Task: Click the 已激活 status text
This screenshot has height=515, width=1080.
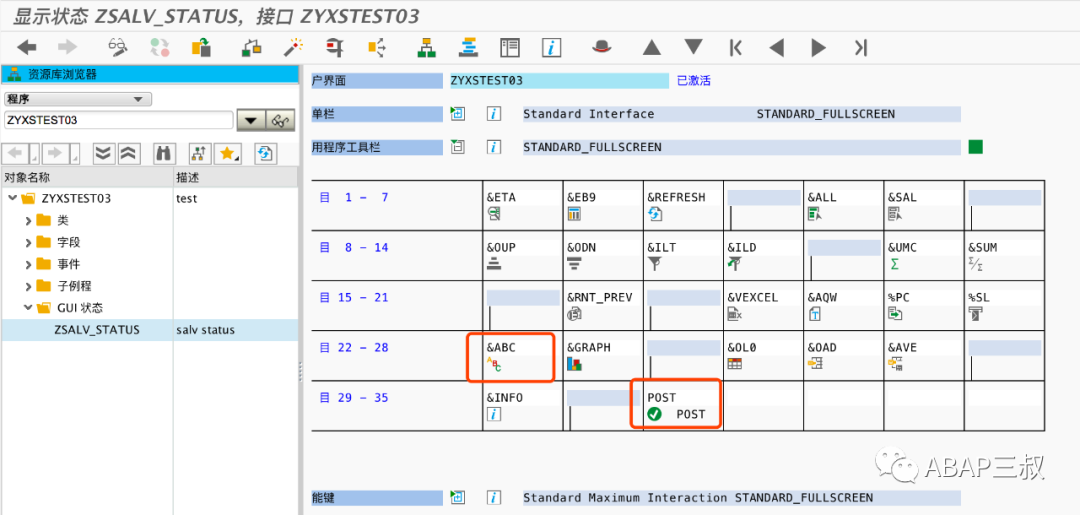Action: pos(694,81)
